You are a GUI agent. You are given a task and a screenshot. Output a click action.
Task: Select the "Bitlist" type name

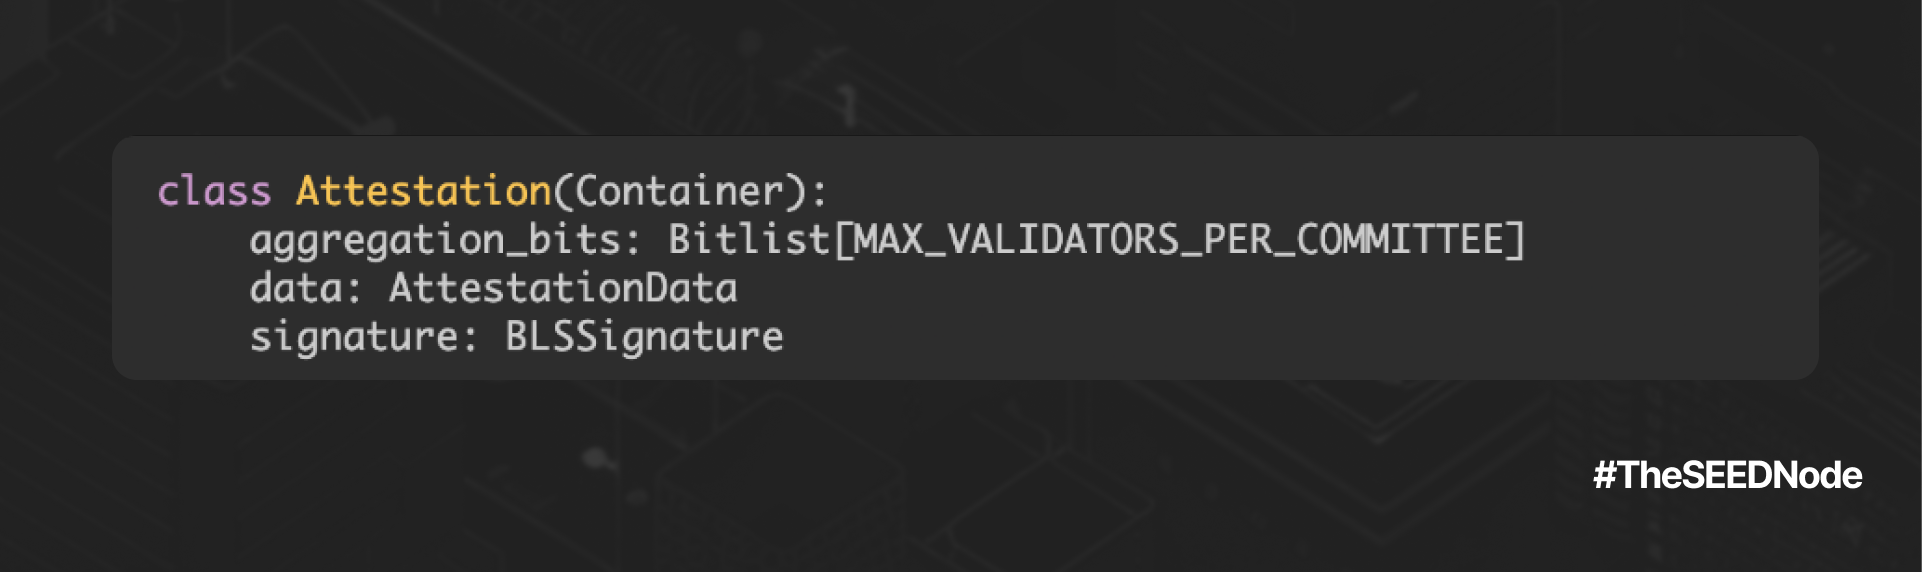(x=749, y=240)
